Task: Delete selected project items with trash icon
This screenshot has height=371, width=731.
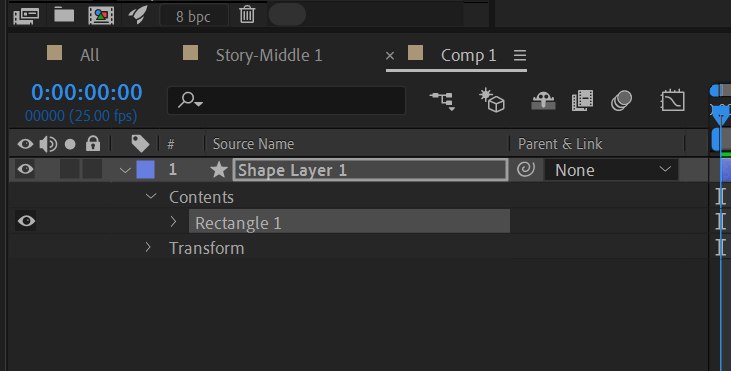Action: click(x=247, y=15)
